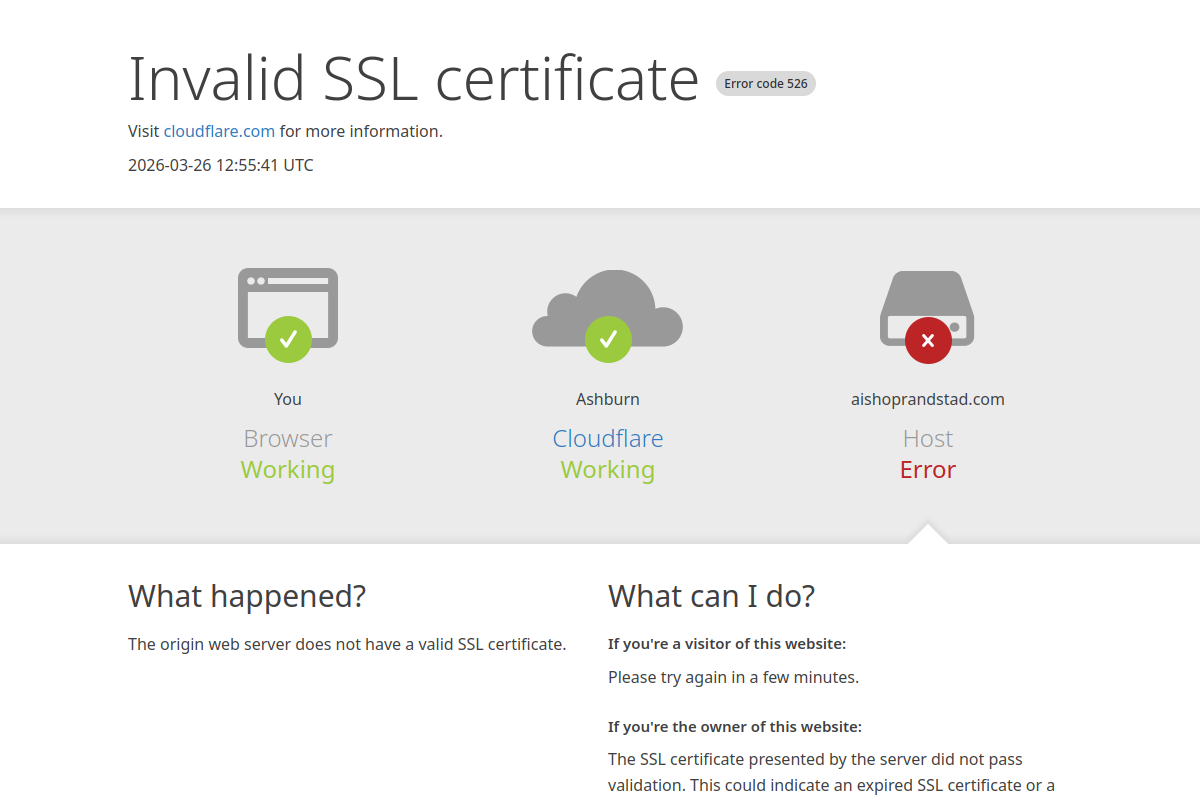Viewport: 1200px width, 800px height.
Task: Click the 'What can I do?' section heading
Action: 711,596
